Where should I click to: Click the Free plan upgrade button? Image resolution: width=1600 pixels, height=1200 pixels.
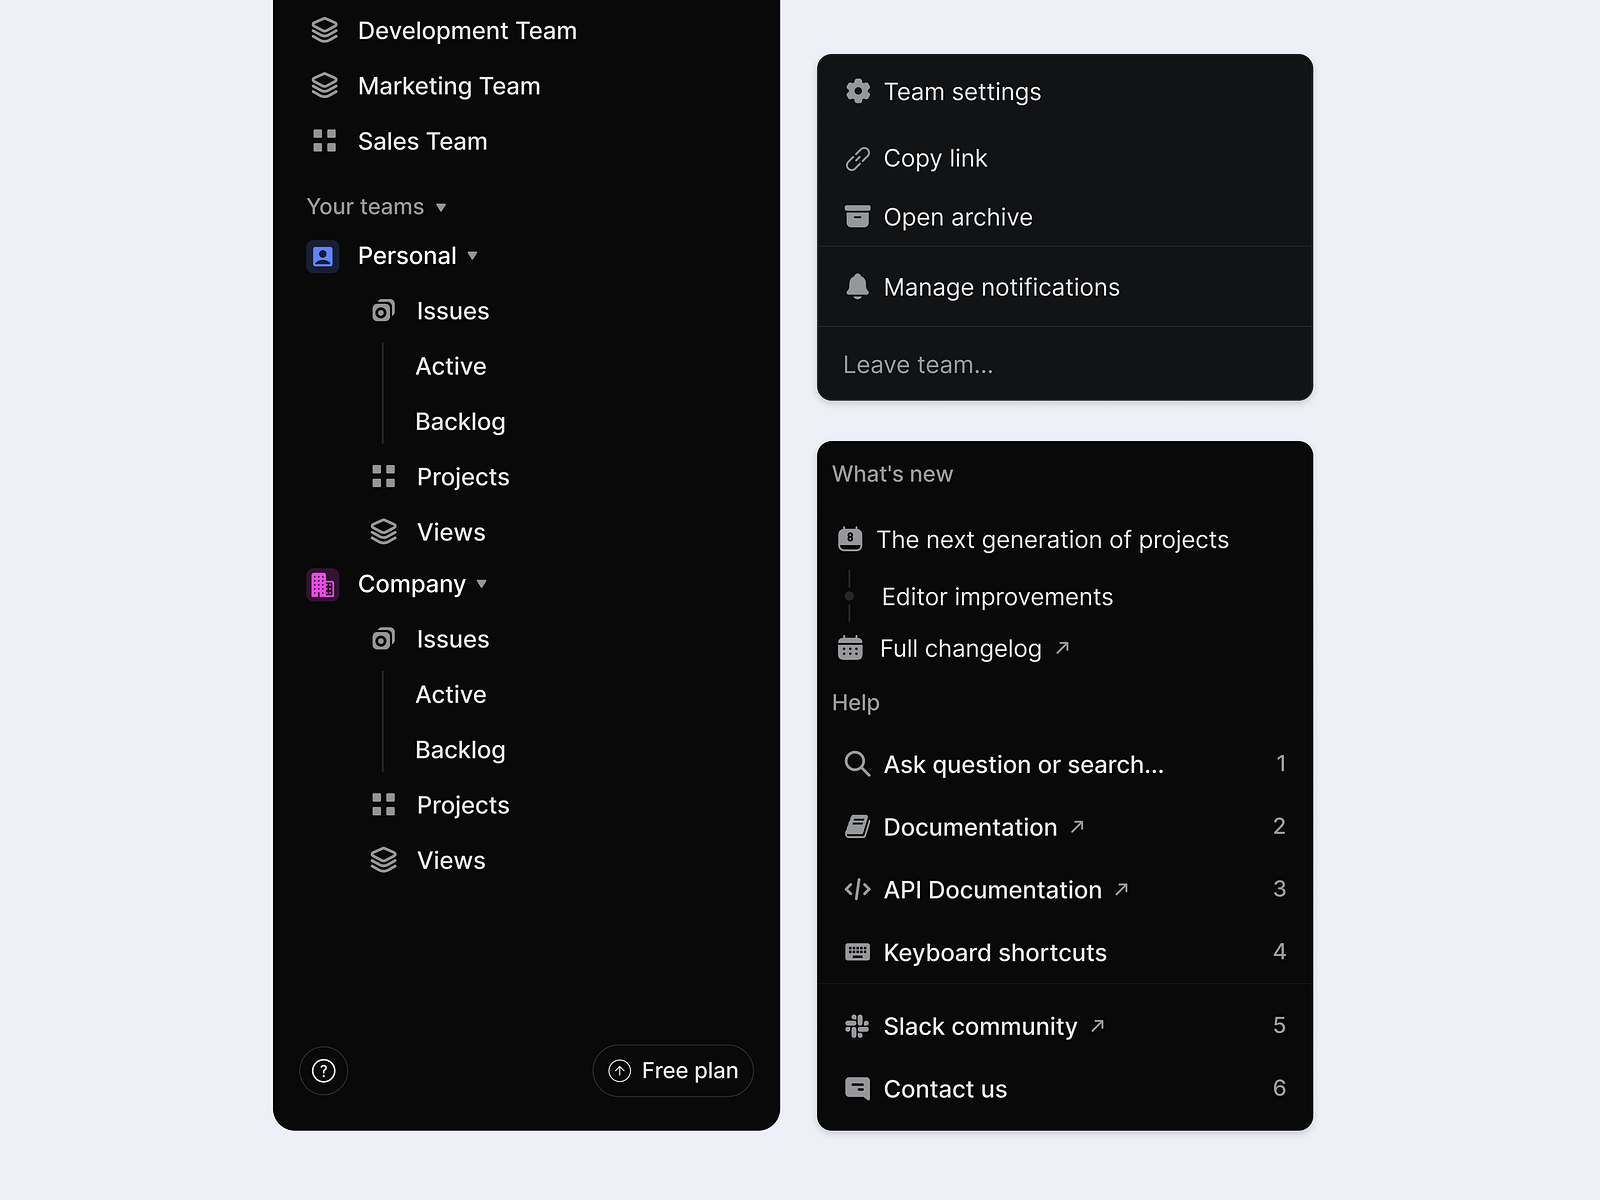coord(672,1070)
